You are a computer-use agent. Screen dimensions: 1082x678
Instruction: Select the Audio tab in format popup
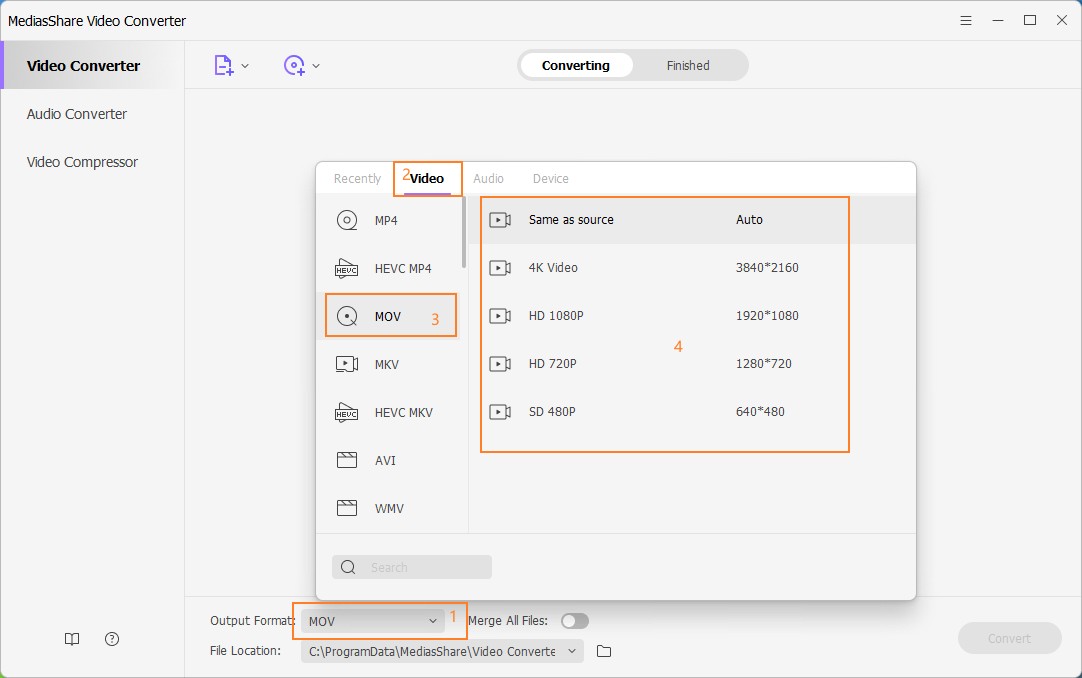click(488, 179)
